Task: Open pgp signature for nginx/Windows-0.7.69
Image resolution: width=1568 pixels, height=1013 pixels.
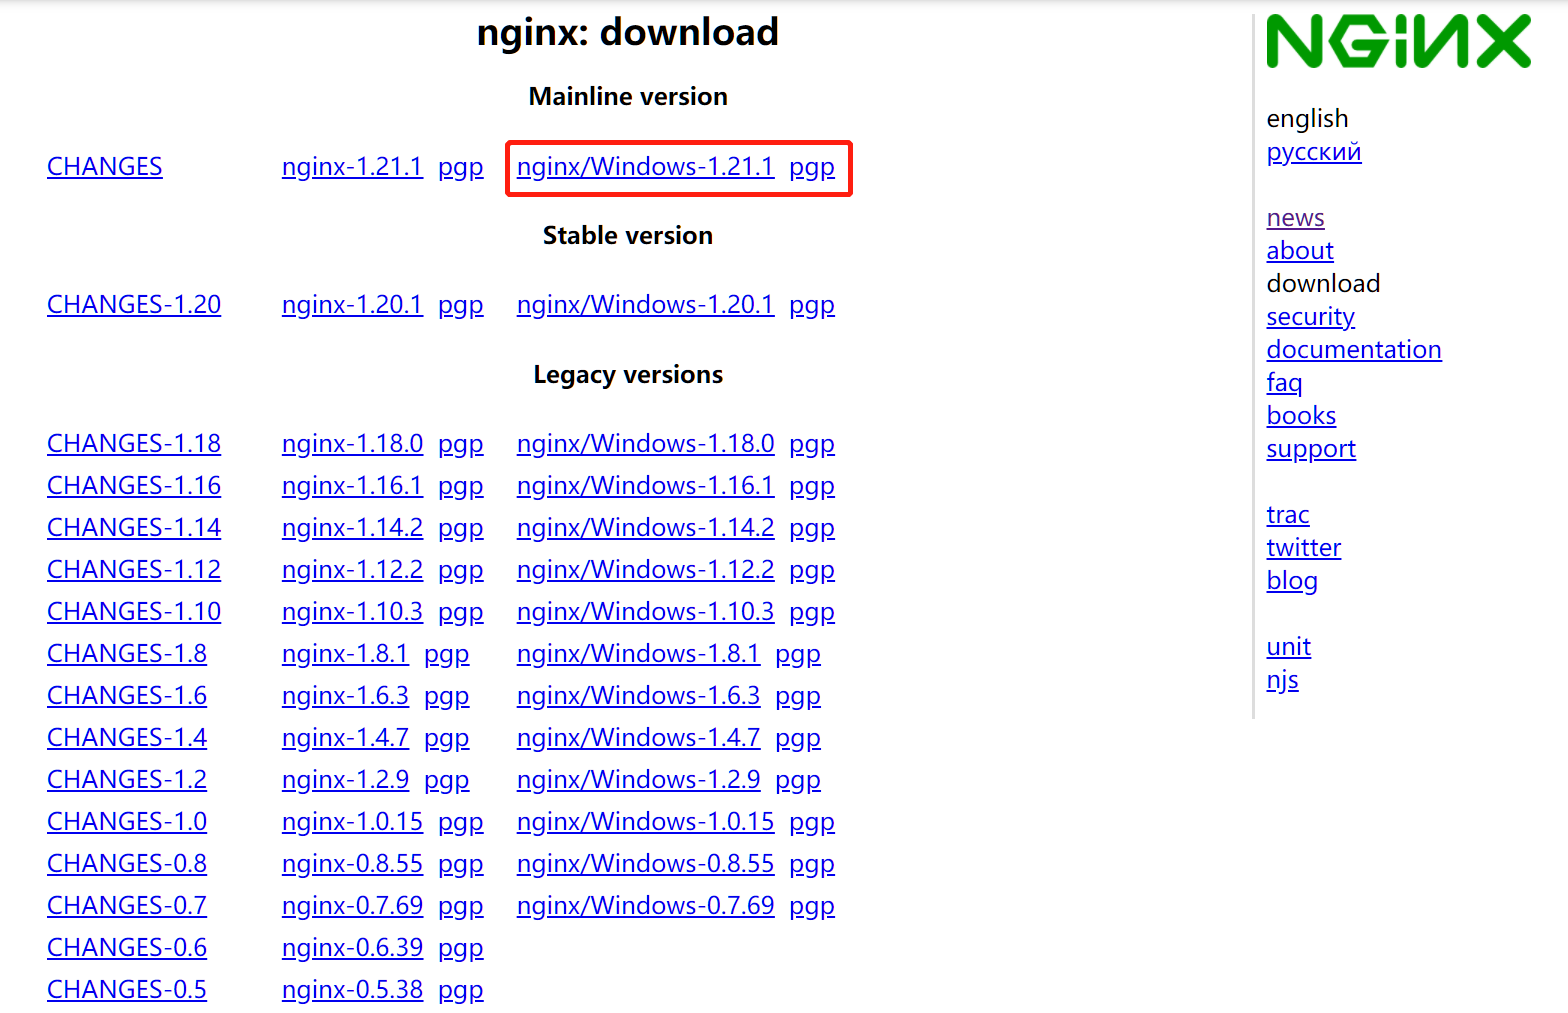Action: tap(812, 906)
